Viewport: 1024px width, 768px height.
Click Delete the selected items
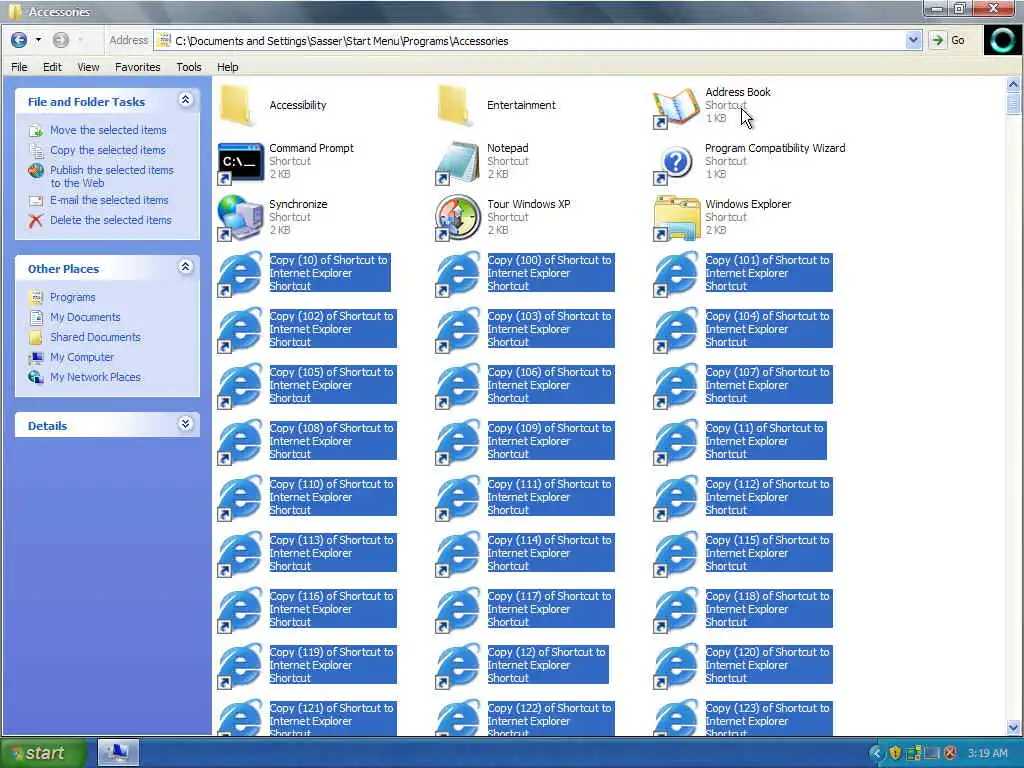pos(110,220)
